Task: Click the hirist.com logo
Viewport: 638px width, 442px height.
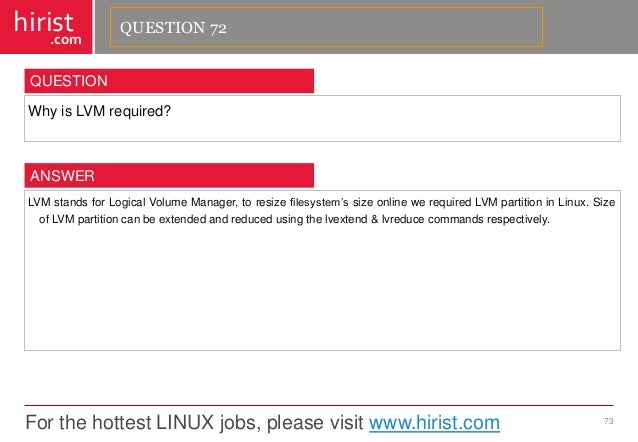Action: 46,27
